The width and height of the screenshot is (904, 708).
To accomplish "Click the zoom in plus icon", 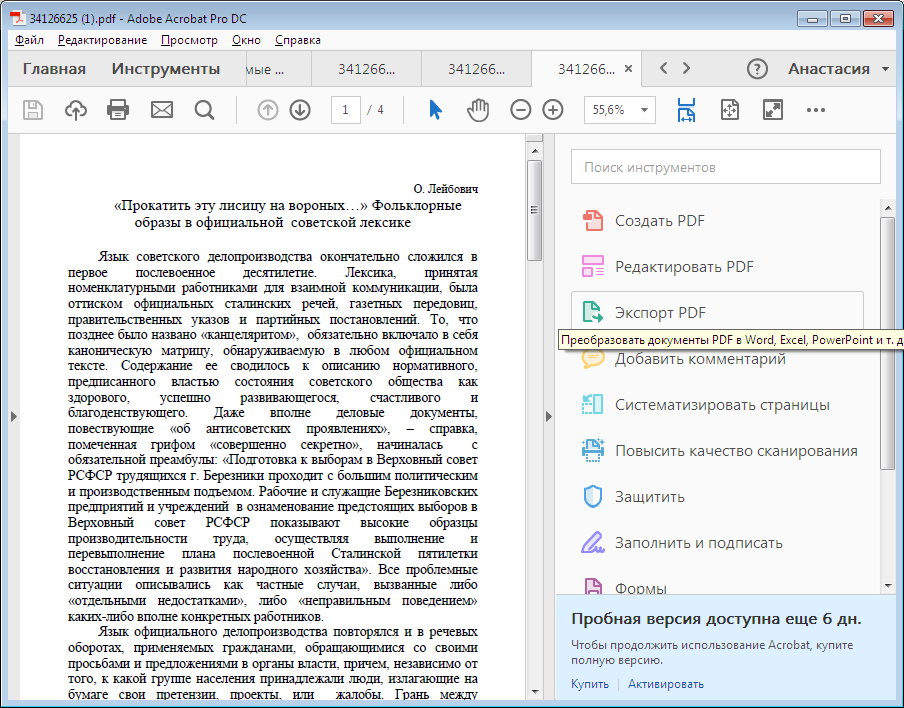I will click(553, 110).
